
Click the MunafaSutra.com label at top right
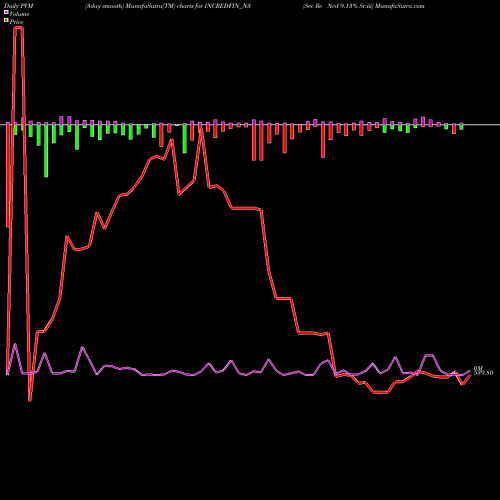tap(399, 6)
